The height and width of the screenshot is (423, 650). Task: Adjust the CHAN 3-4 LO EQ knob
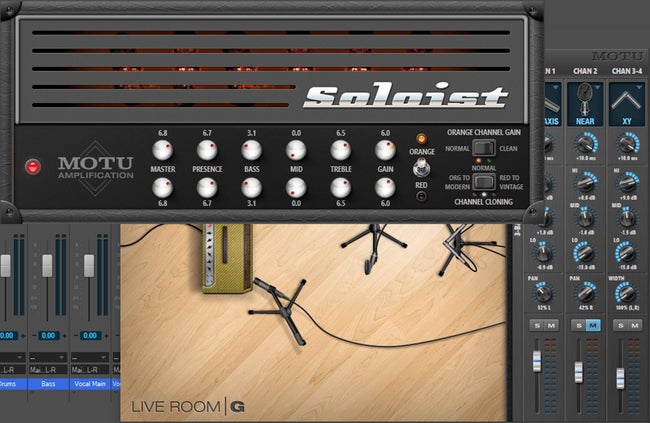(x=627, y=253)
